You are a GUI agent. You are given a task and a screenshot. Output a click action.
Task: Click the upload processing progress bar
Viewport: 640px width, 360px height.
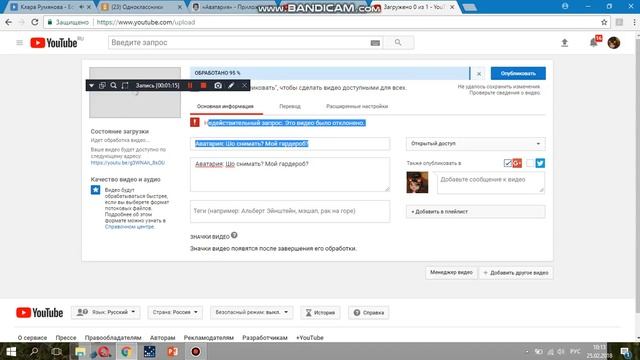coord(330,73)
